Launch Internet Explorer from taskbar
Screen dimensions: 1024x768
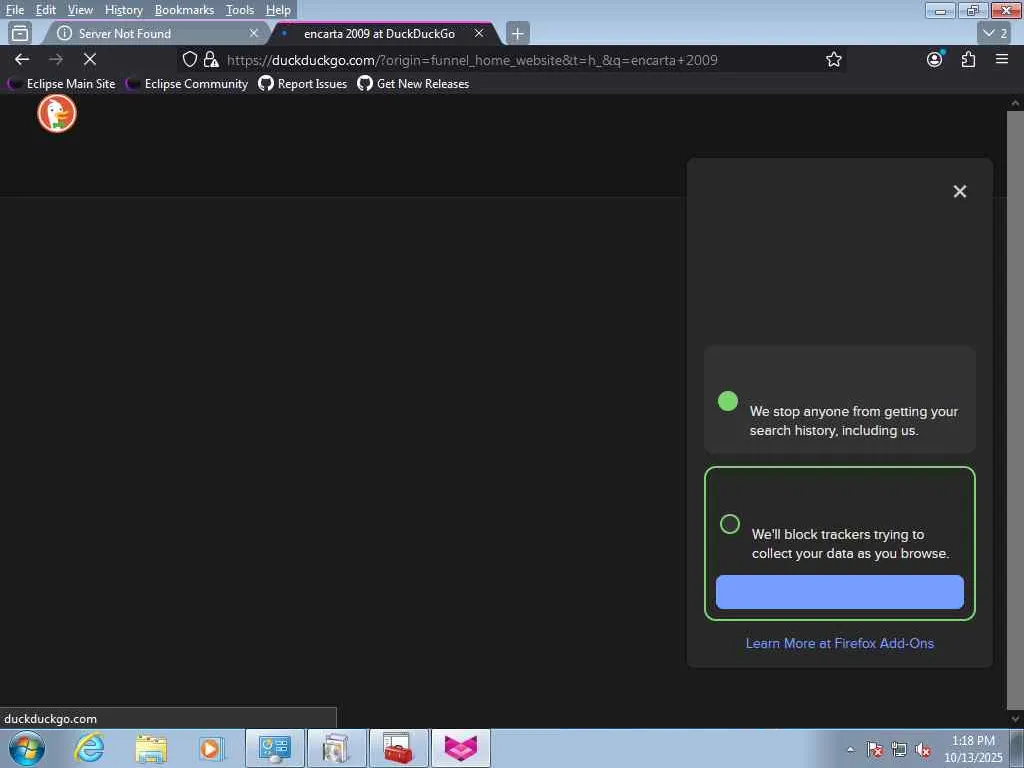click(89, 748)
